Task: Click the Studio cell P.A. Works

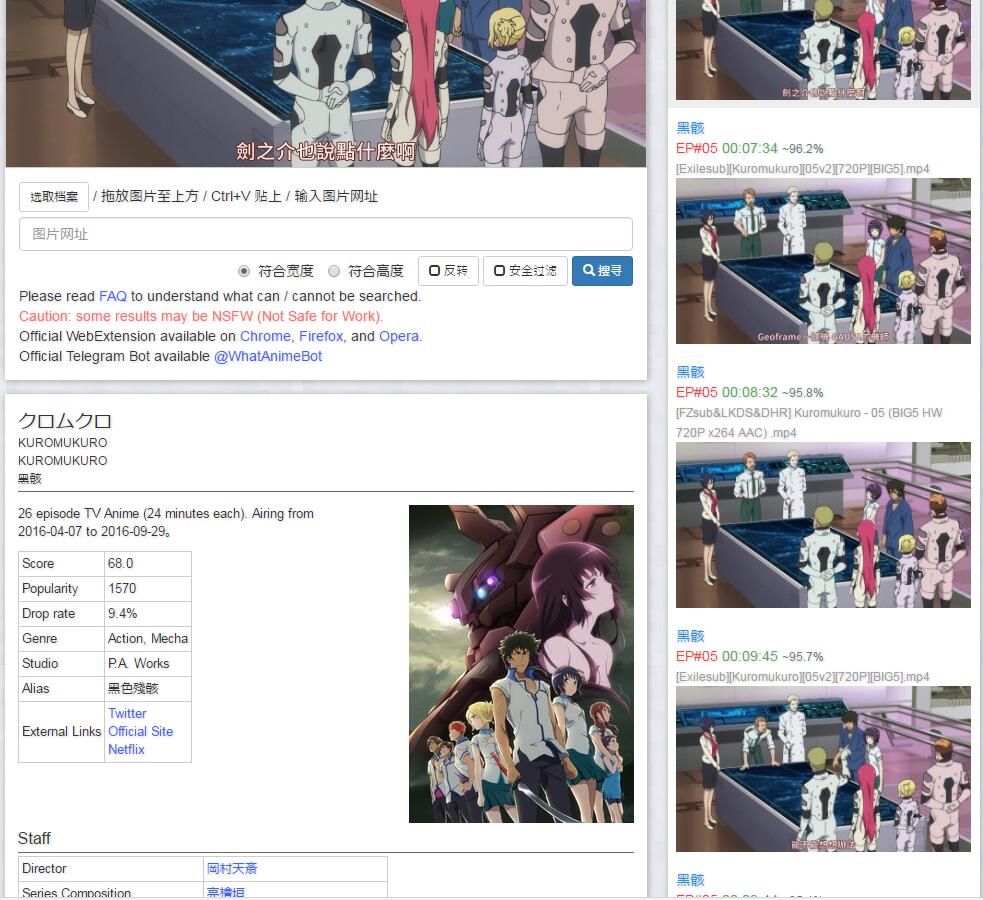Action: click(147, 664)
